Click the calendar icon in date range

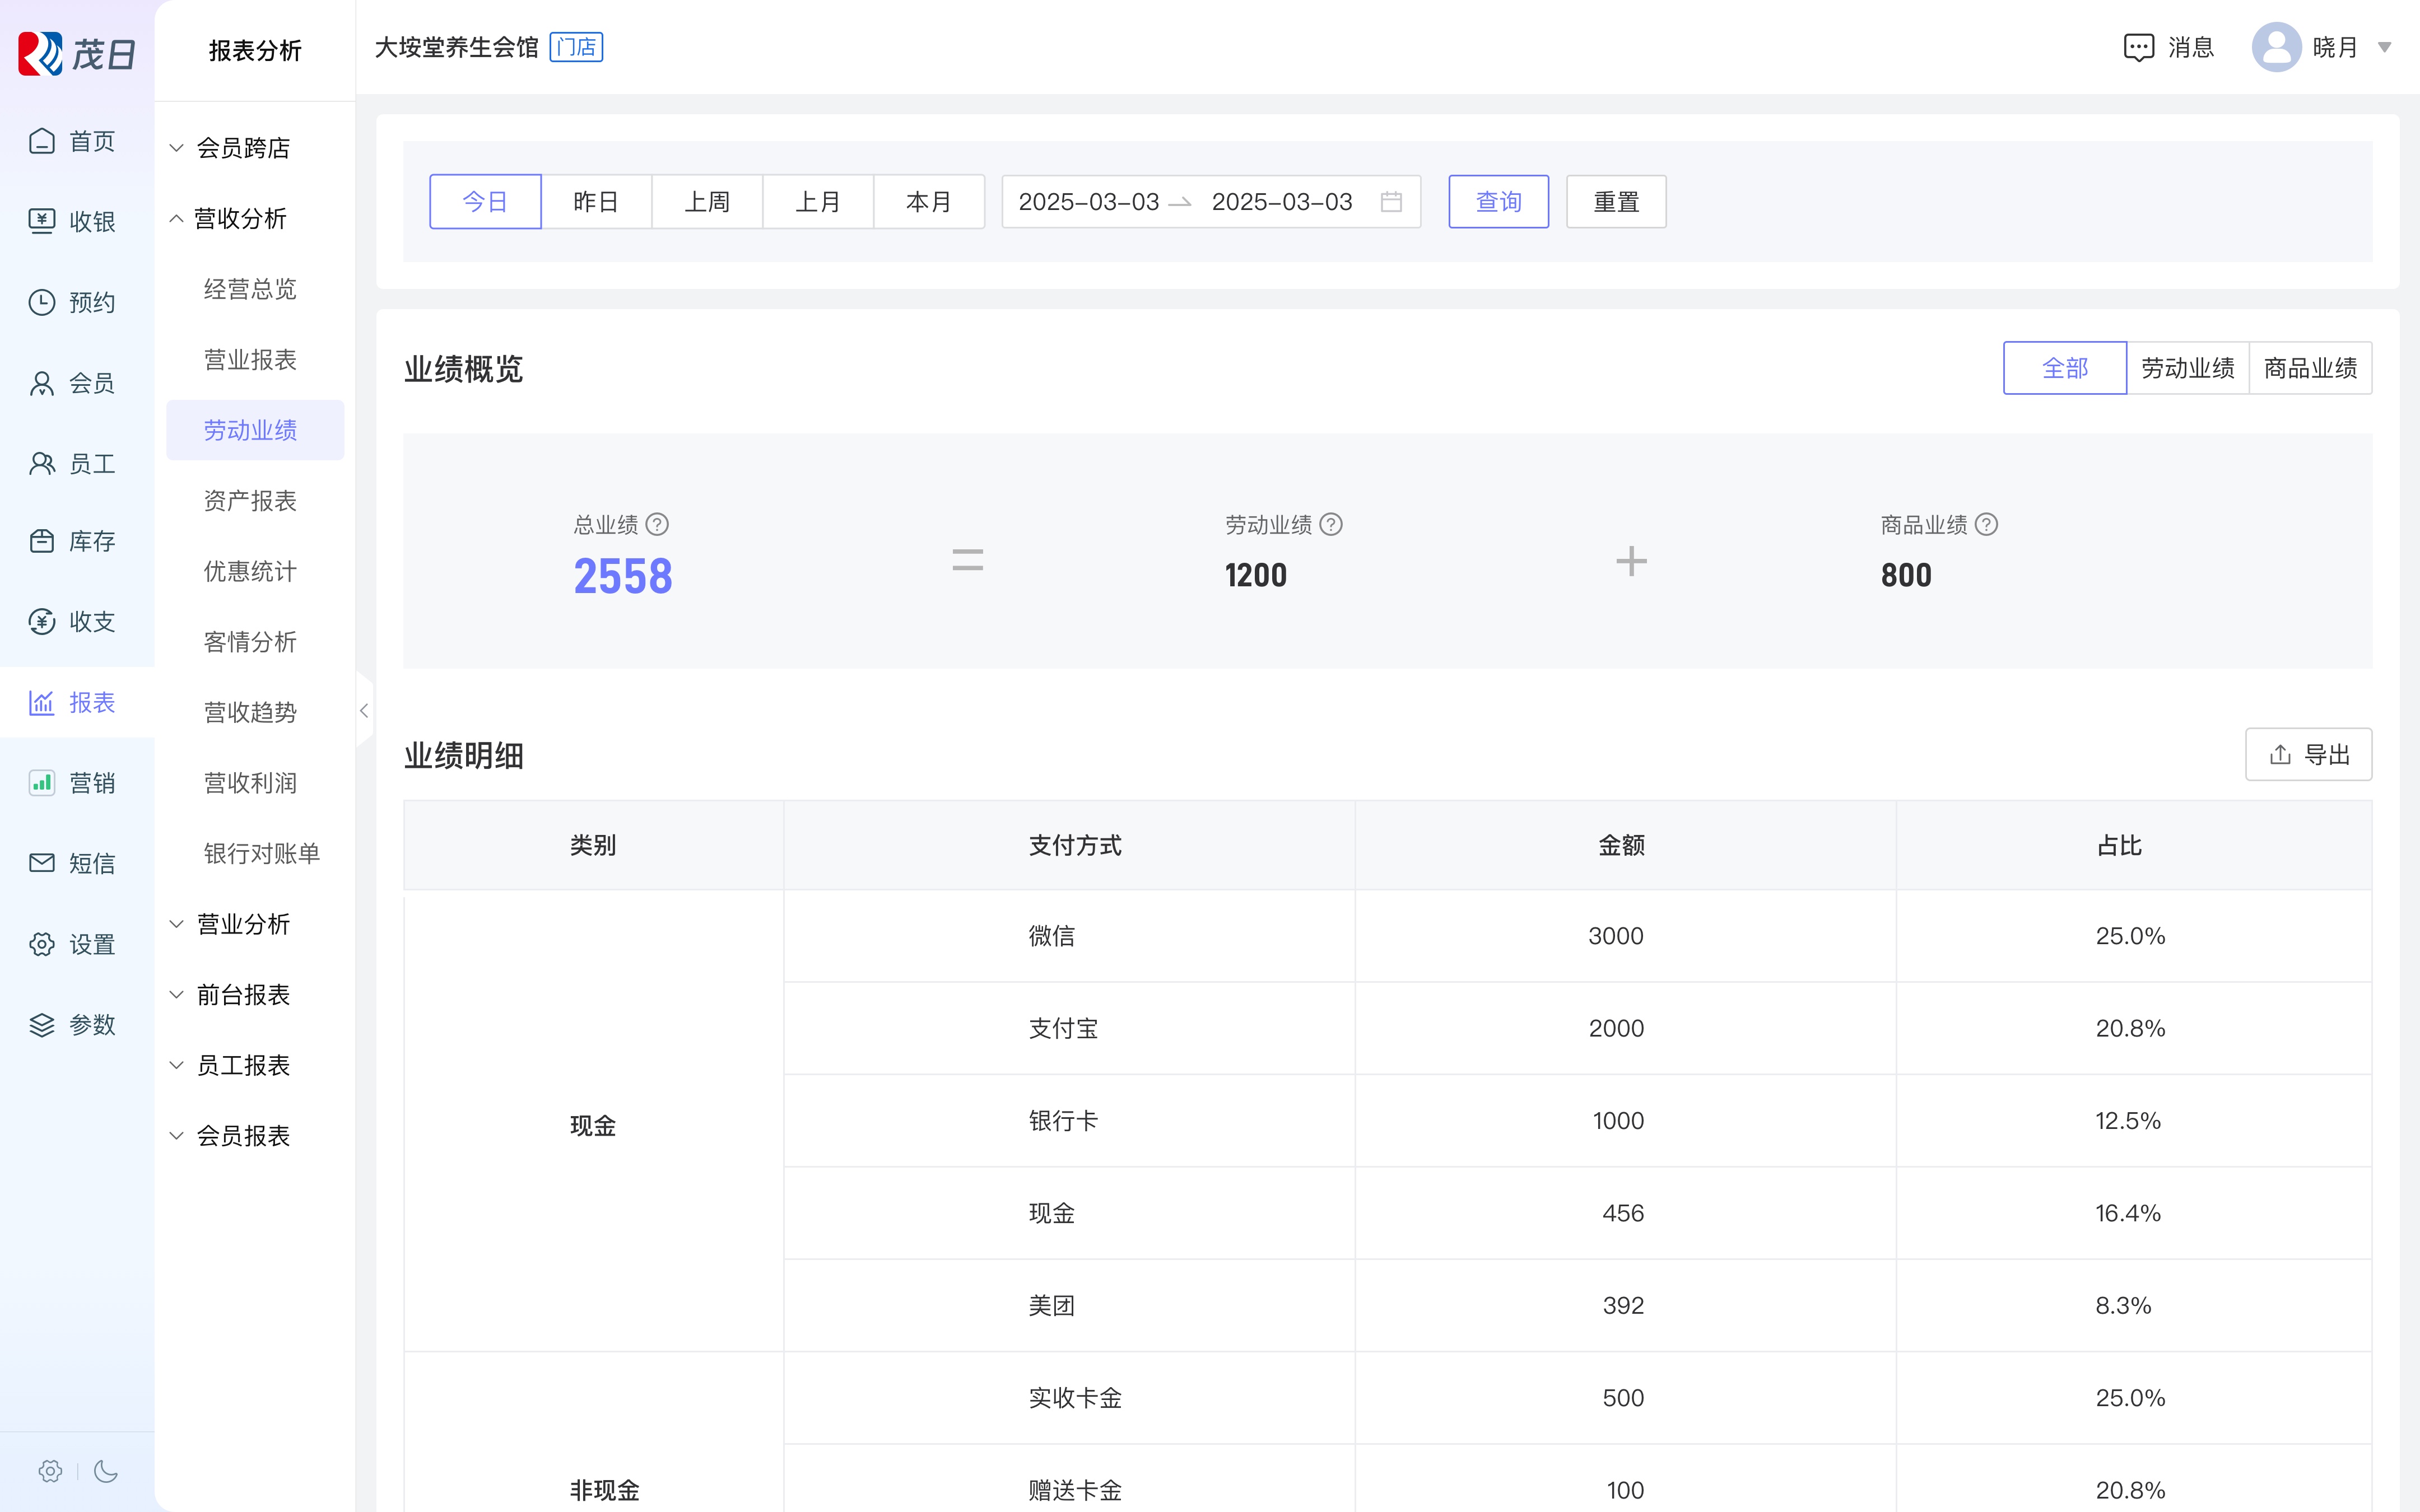[x=1391, y=202]
